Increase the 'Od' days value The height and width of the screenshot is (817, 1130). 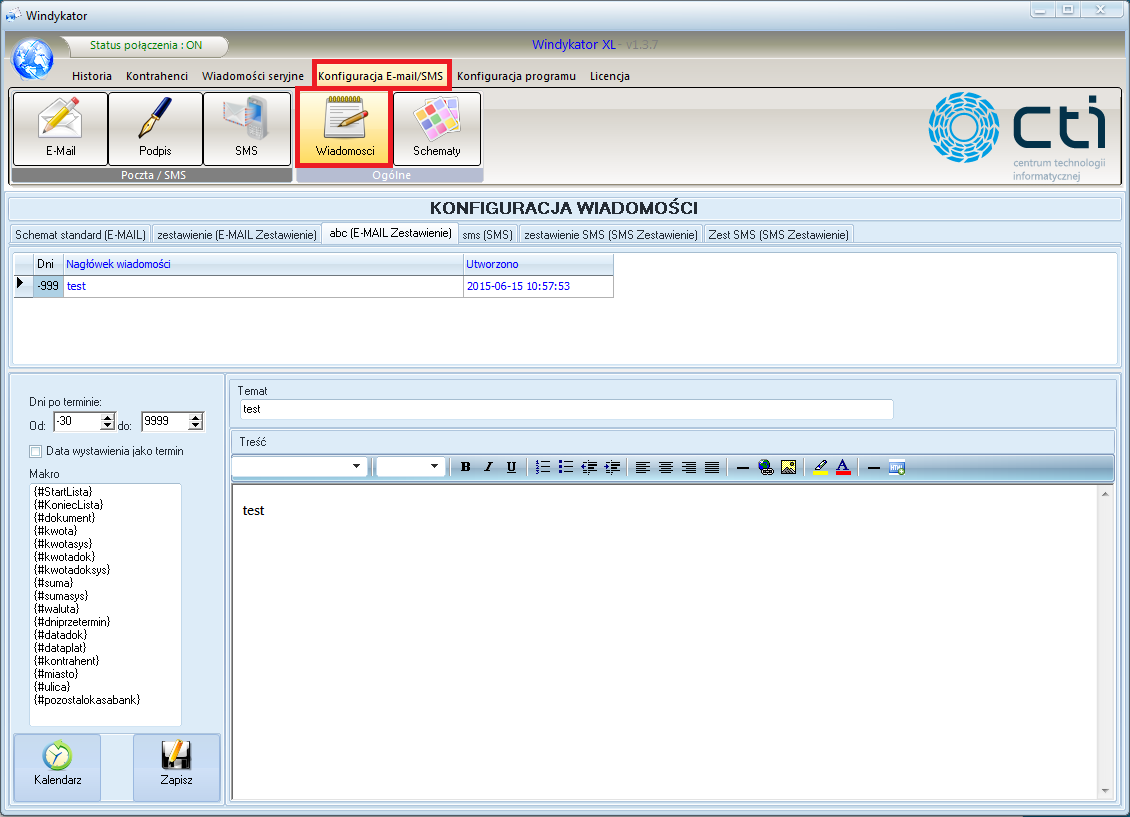pos(107,417)
